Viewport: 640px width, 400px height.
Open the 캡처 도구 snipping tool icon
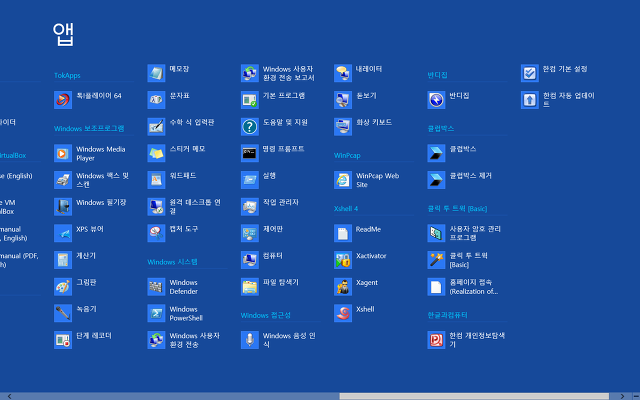point(156,233)
